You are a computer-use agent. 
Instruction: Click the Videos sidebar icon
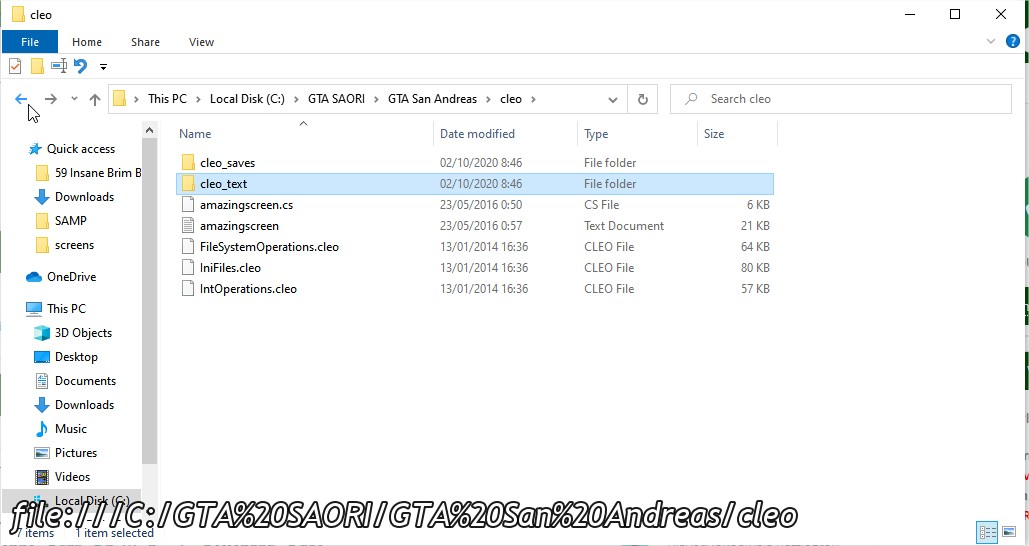click(x=42, y=477)
